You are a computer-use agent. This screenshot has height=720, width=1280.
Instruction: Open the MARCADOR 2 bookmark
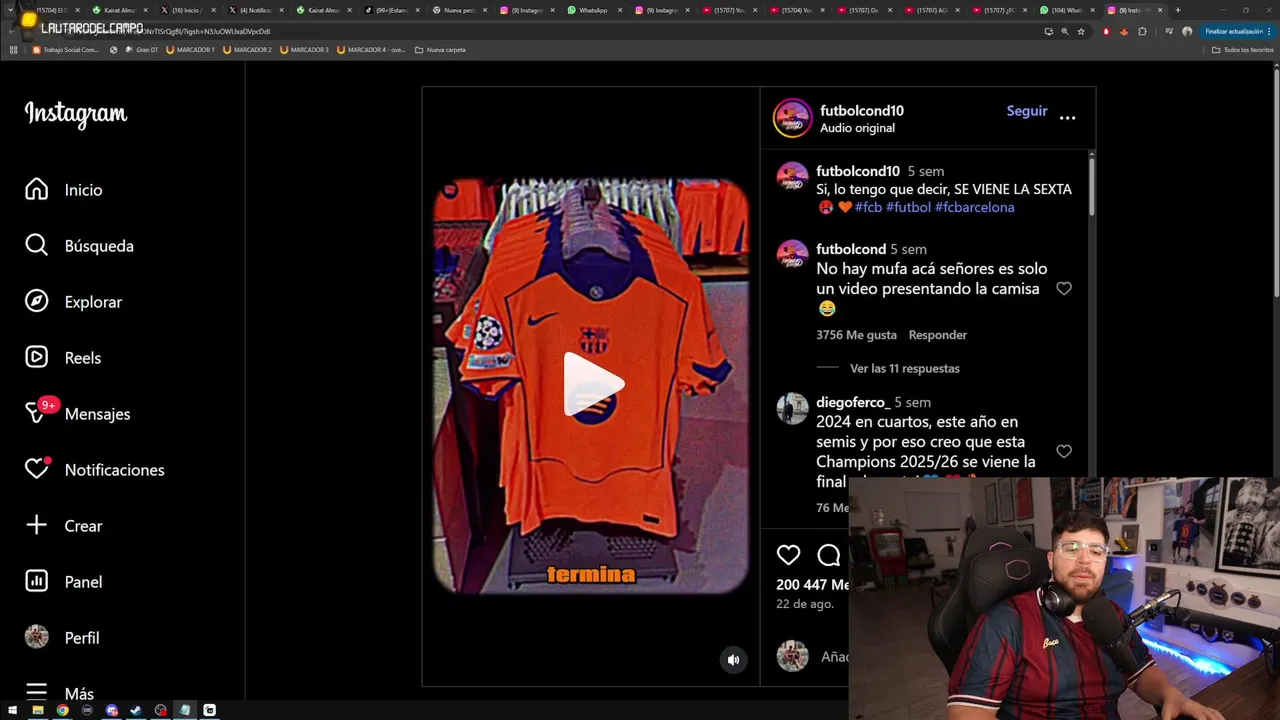[x=247, y=50]
